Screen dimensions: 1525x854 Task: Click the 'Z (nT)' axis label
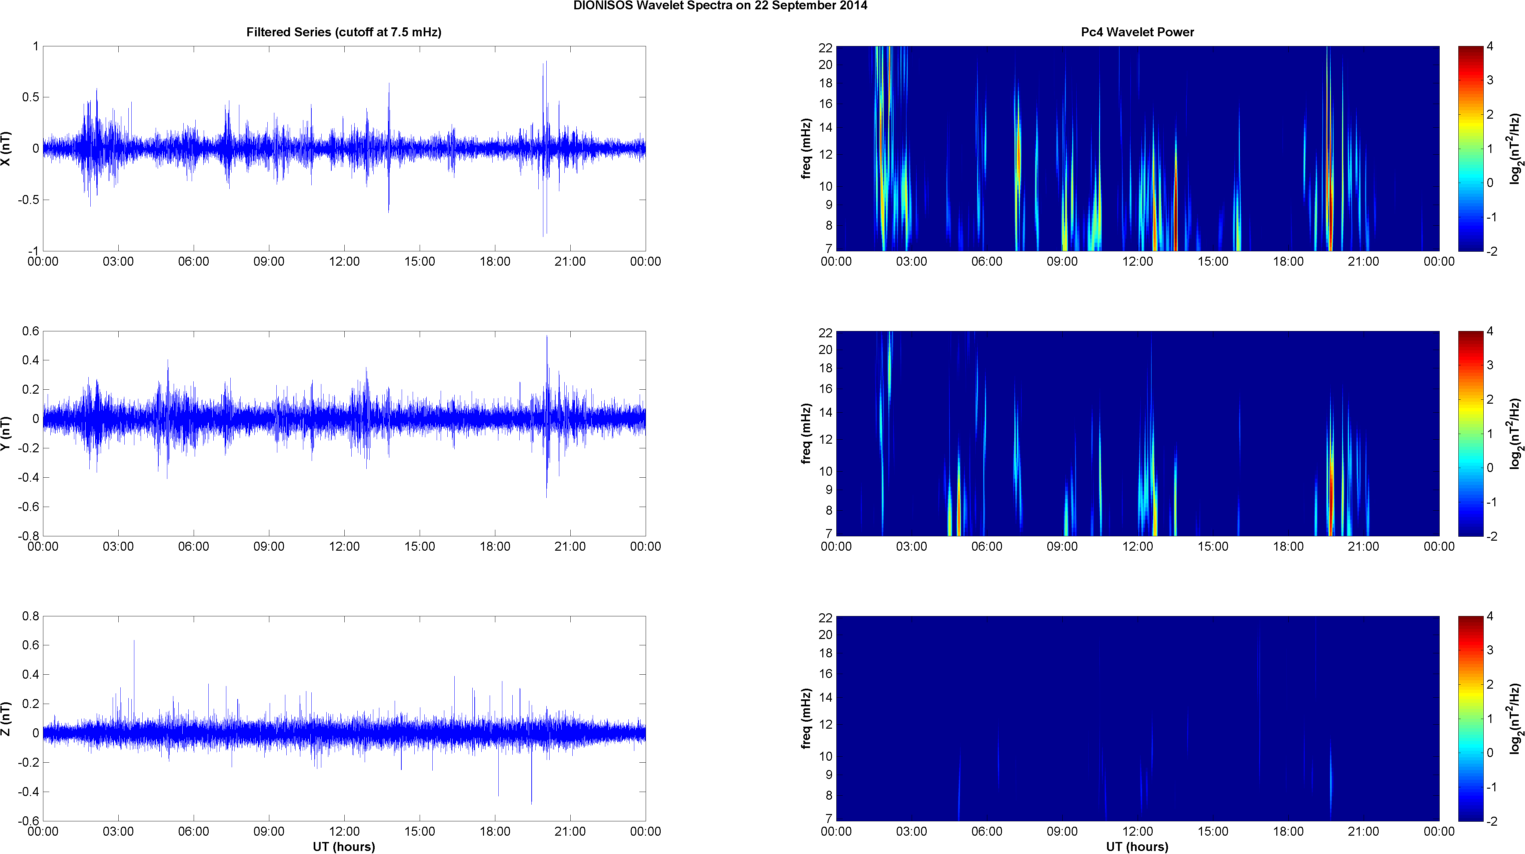point(7,718)
